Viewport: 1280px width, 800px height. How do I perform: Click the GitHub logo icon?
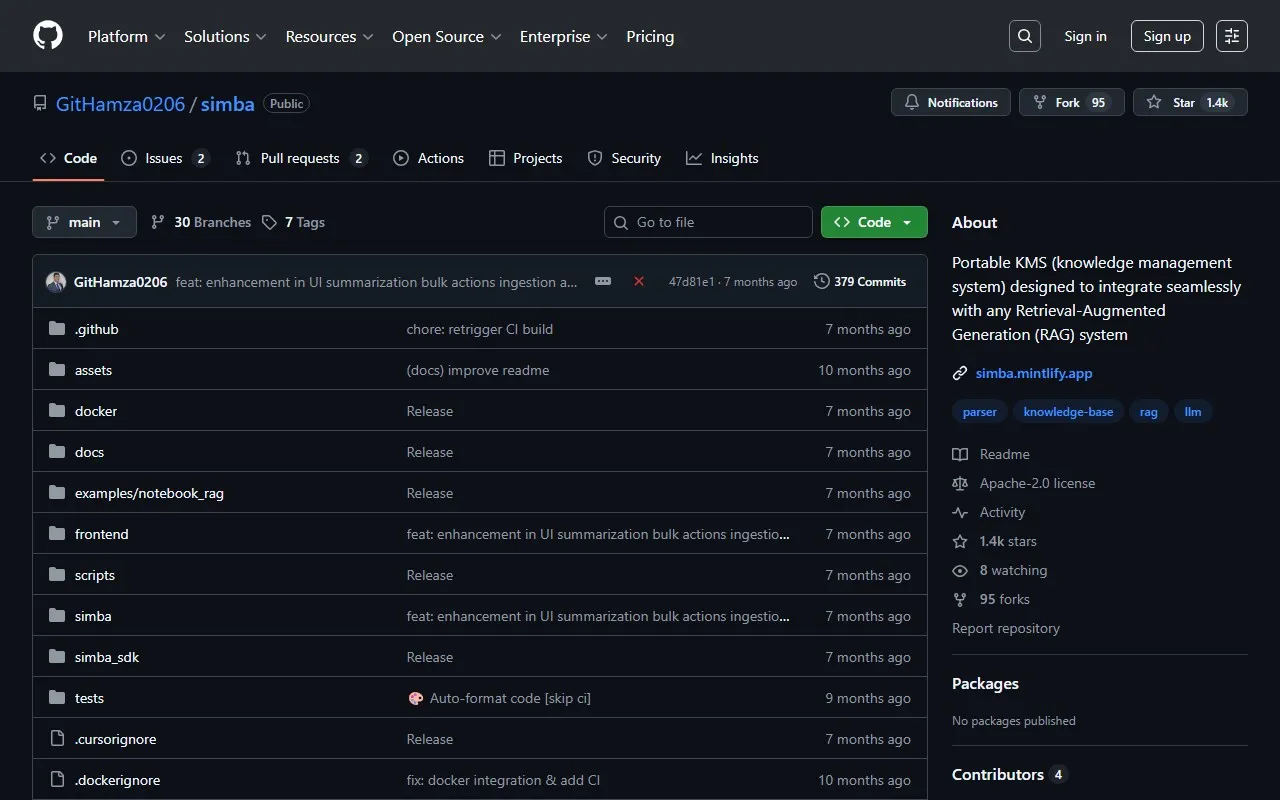click(48, 36)
